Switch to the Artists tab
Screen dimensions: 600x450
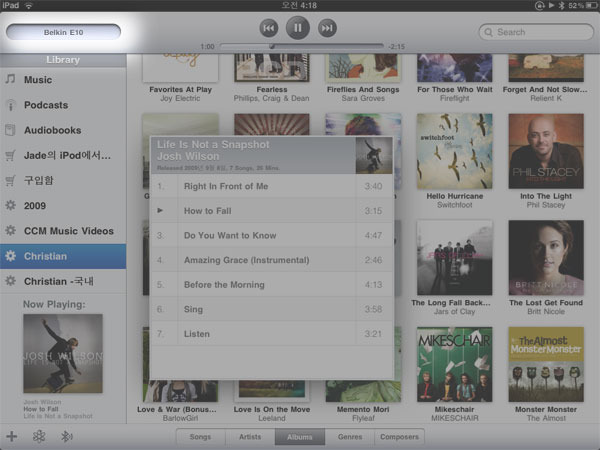(250, 437)
